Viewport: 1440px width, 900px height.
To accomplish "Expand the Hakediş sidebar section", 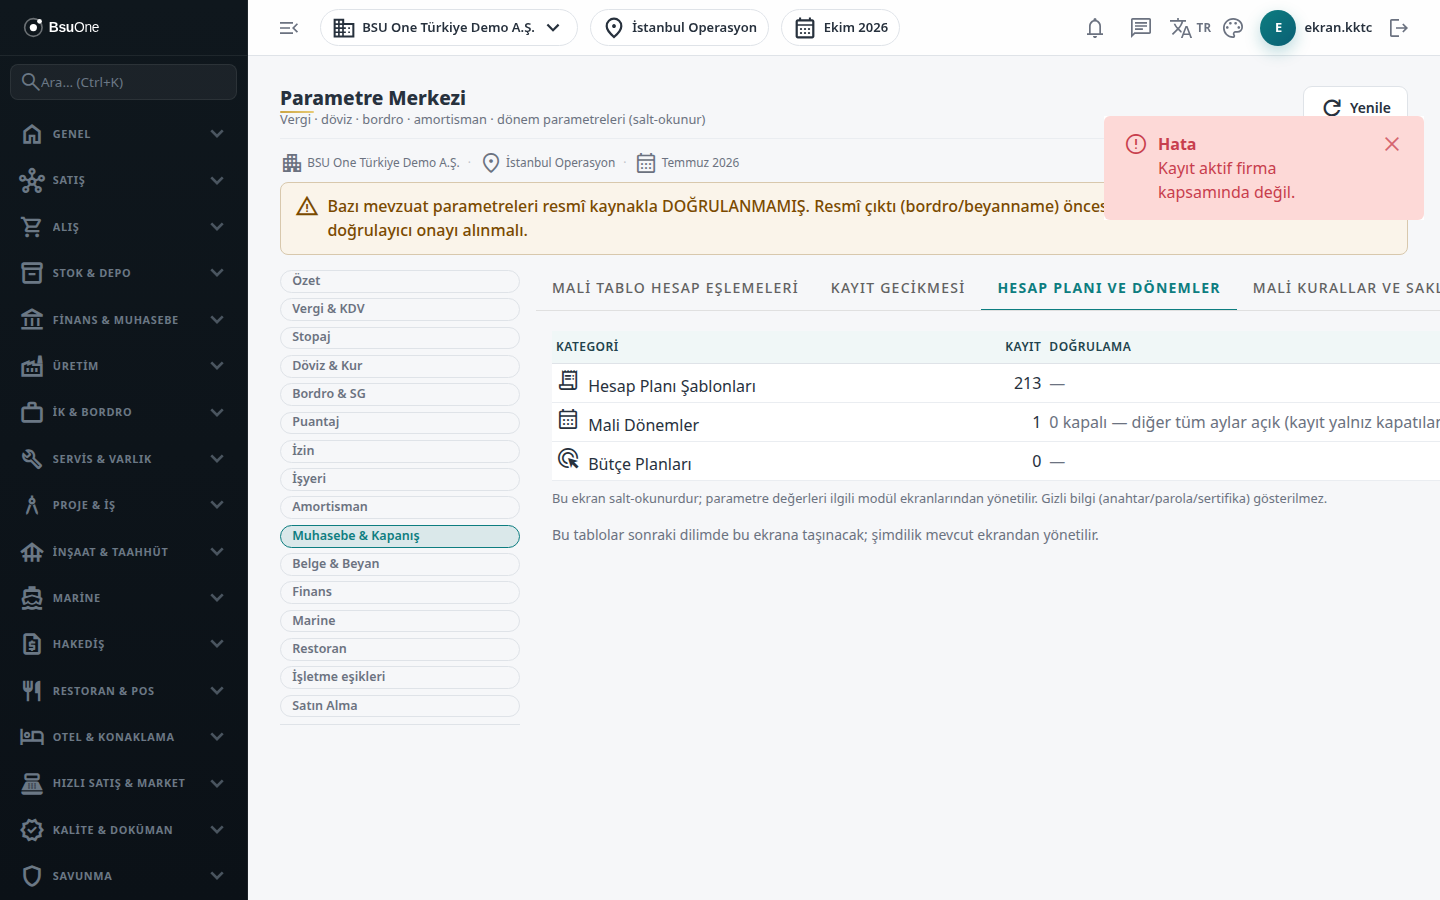I will coord(124,644).
